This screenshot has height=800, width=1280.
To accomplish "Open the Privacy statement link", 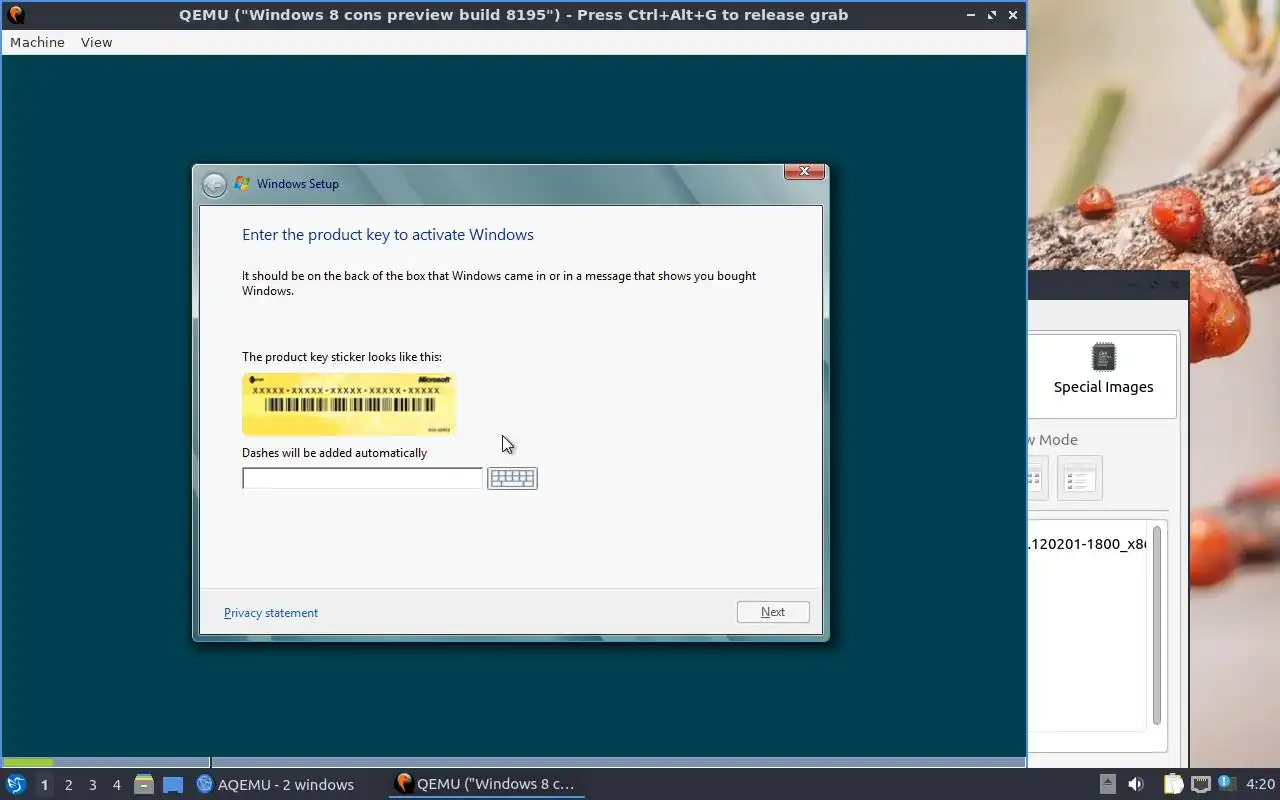I will pyautogui.click(x=271, y=613).
